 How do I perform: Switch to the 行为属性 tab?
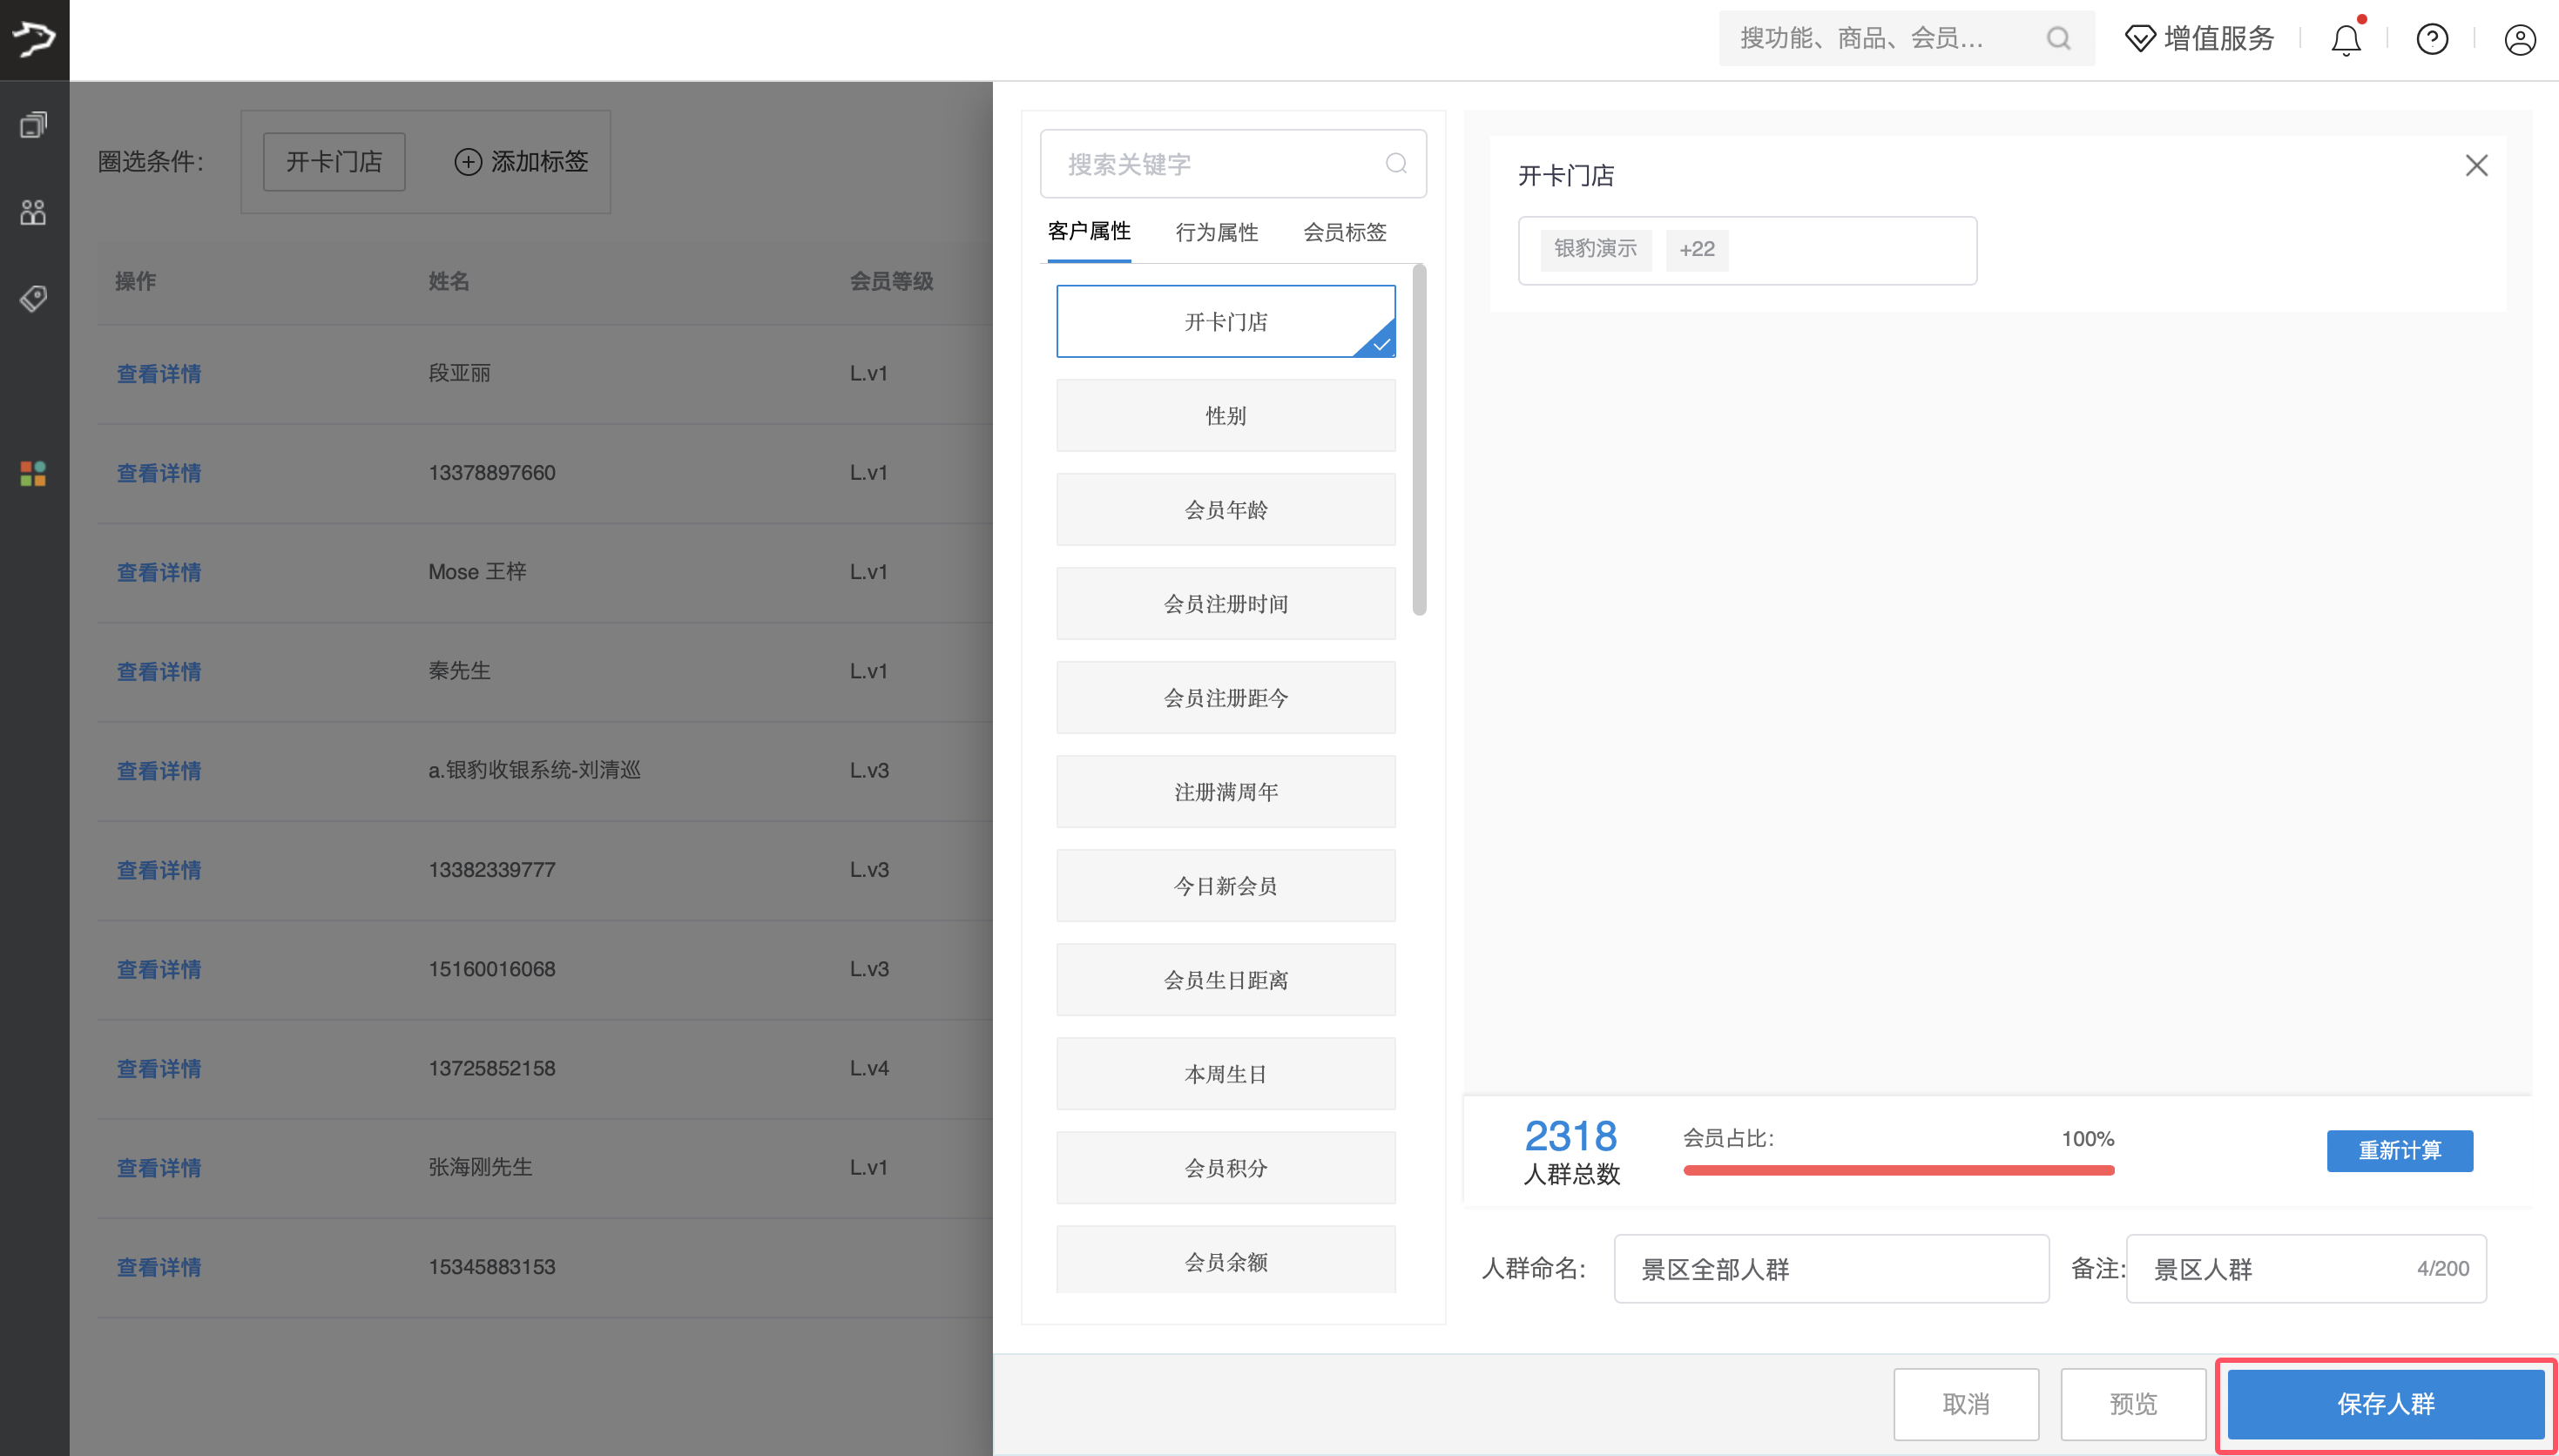pos(1216,231)
